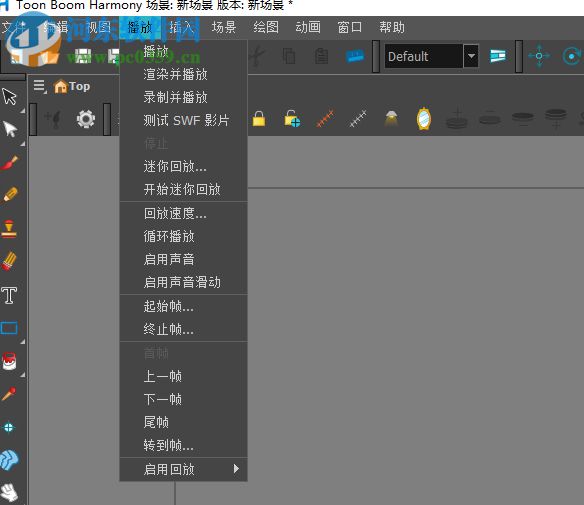584x505 pixels.
Task: Open the 帮助 menu
Action: click(x=392, y=27)
